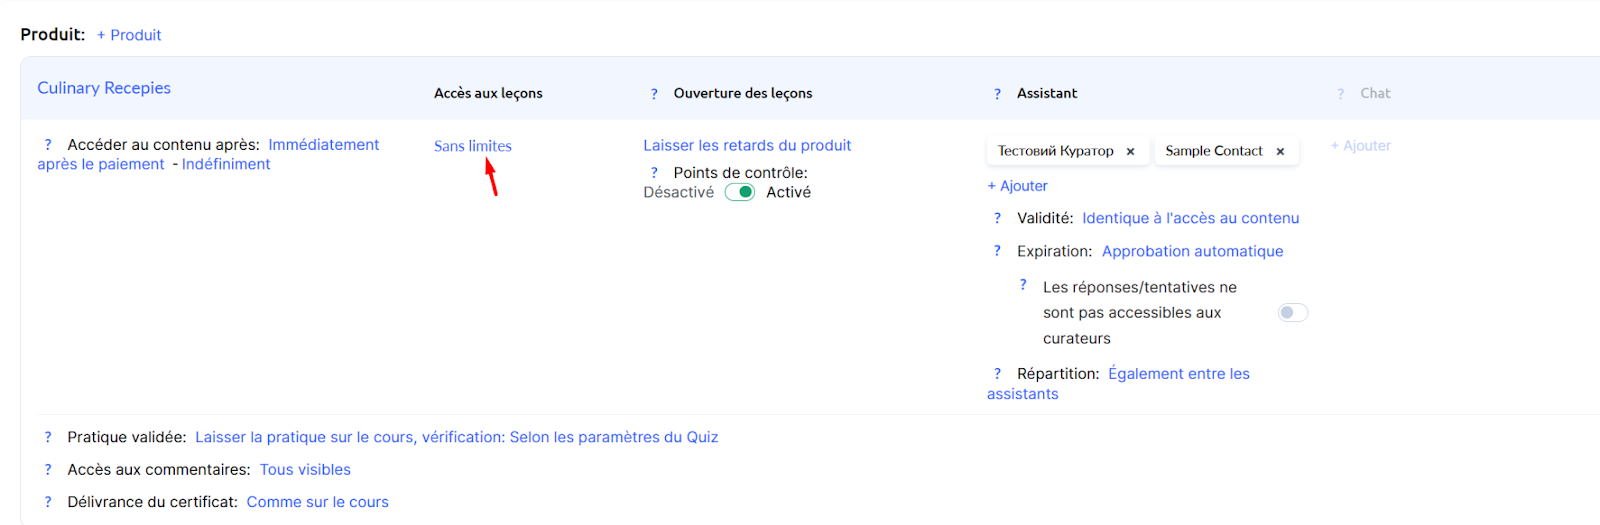The width and height of the screenshot is (1600, 525).
Task: Remove Sample Contact assistant tag
Action: [x=1280, y=152]
